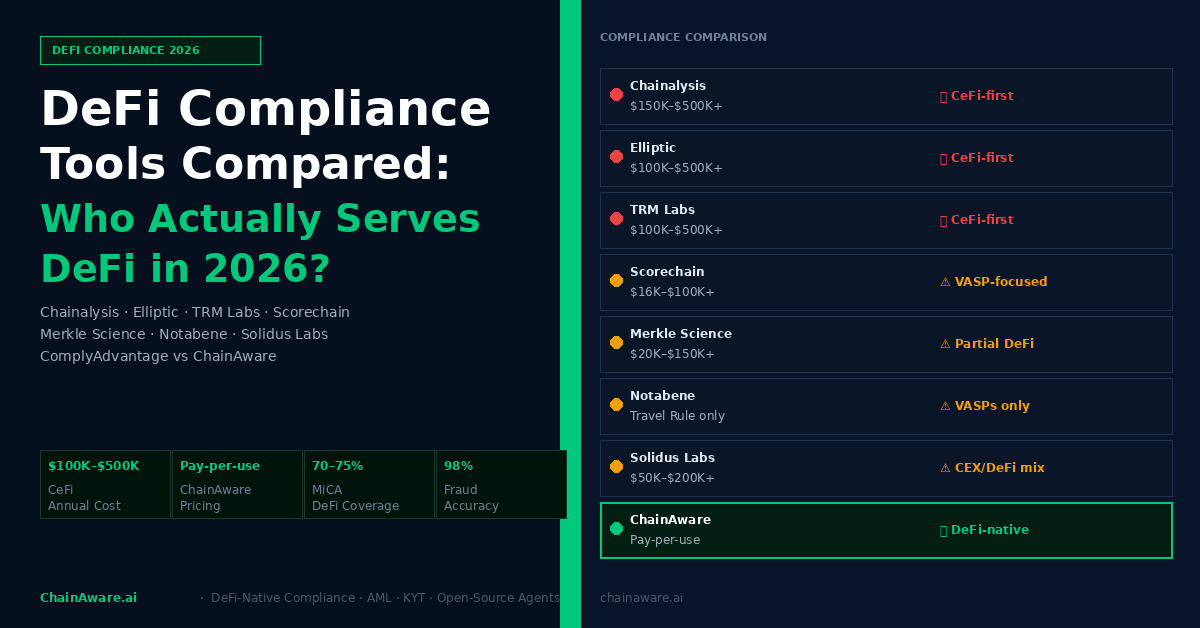Image resolution: width=1200 pixels, height=628 pixels.
Task: Select the green dot beside ChainAware
Action: coord(616,529)
